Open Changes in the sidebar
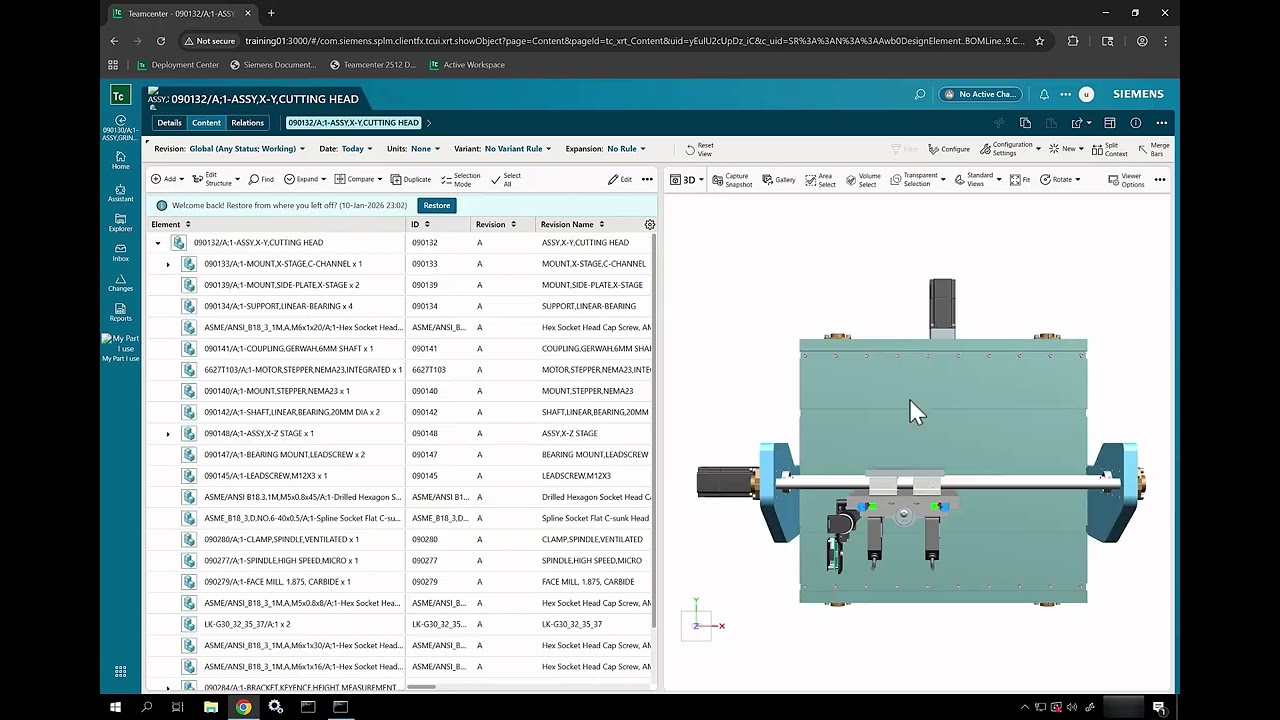Viewport: 1280px width, 720px height. coord(120,282)
